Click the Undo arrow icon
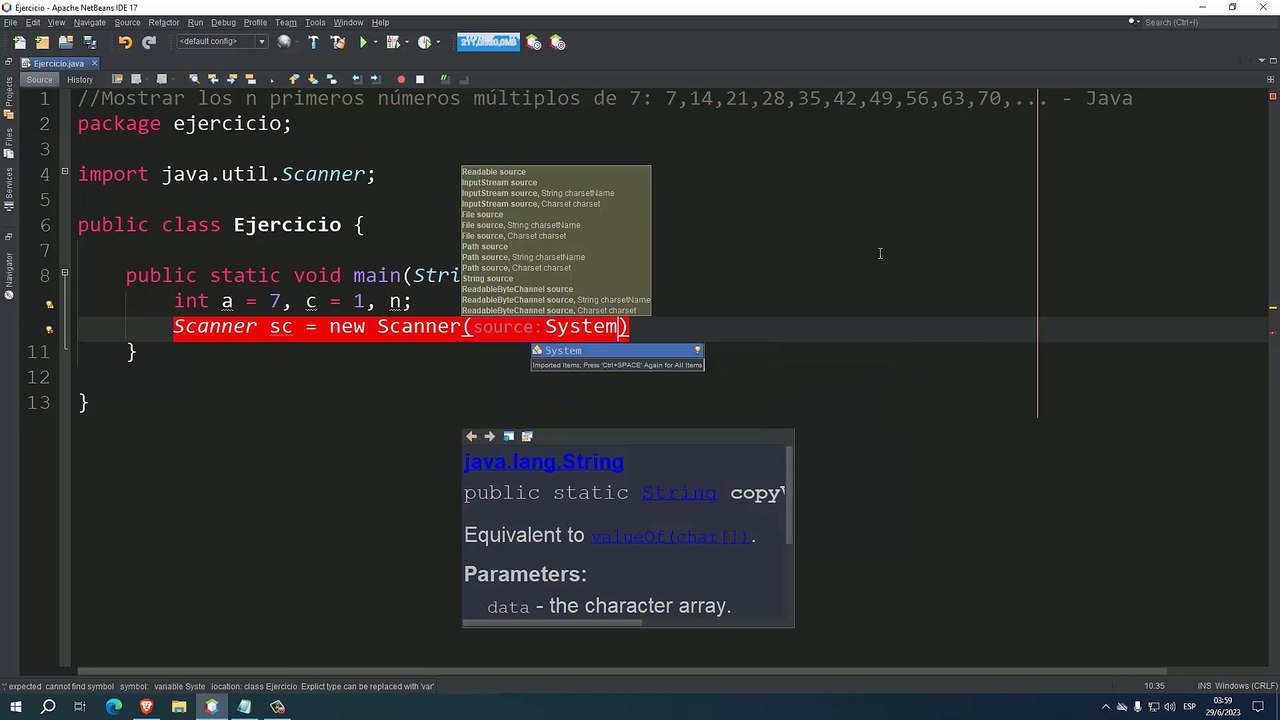The width and height of the screenshot is (1280, 720). tap(125, 42)
